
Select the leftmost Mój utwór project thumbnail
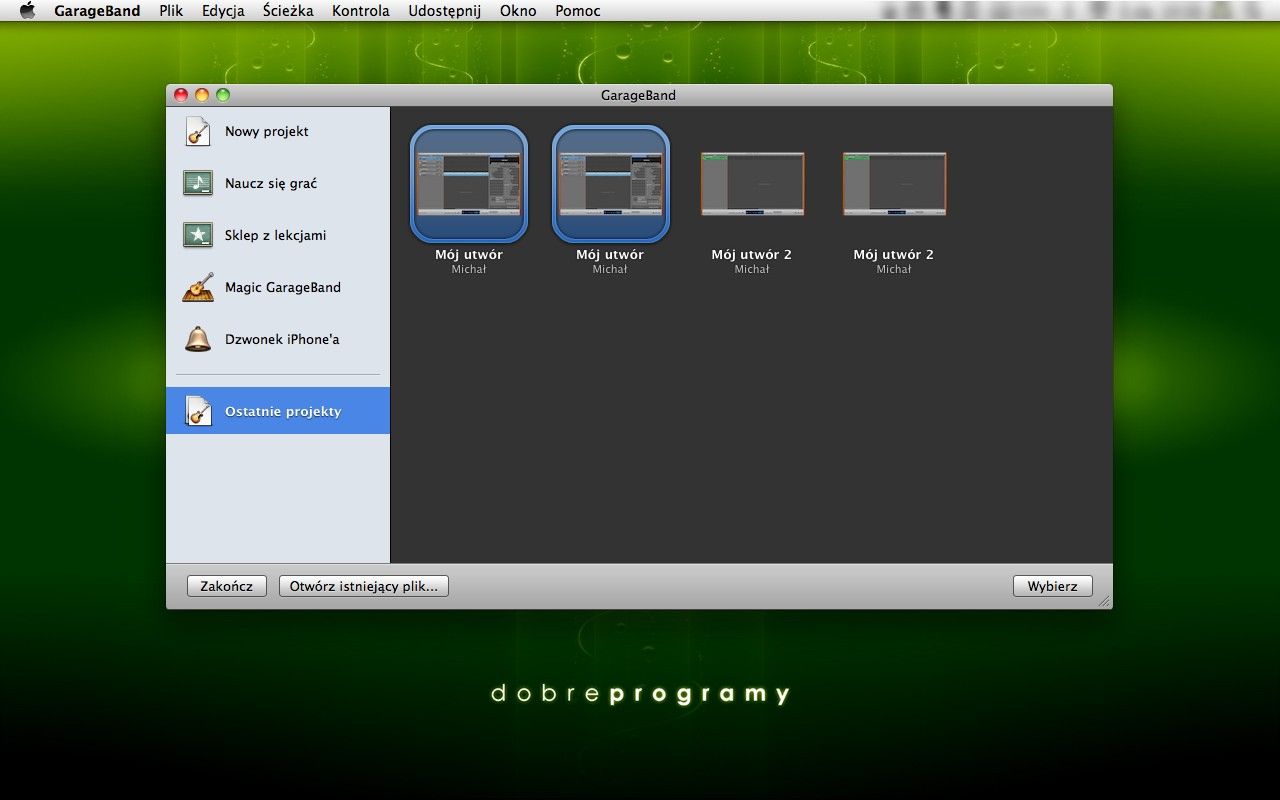469,184
